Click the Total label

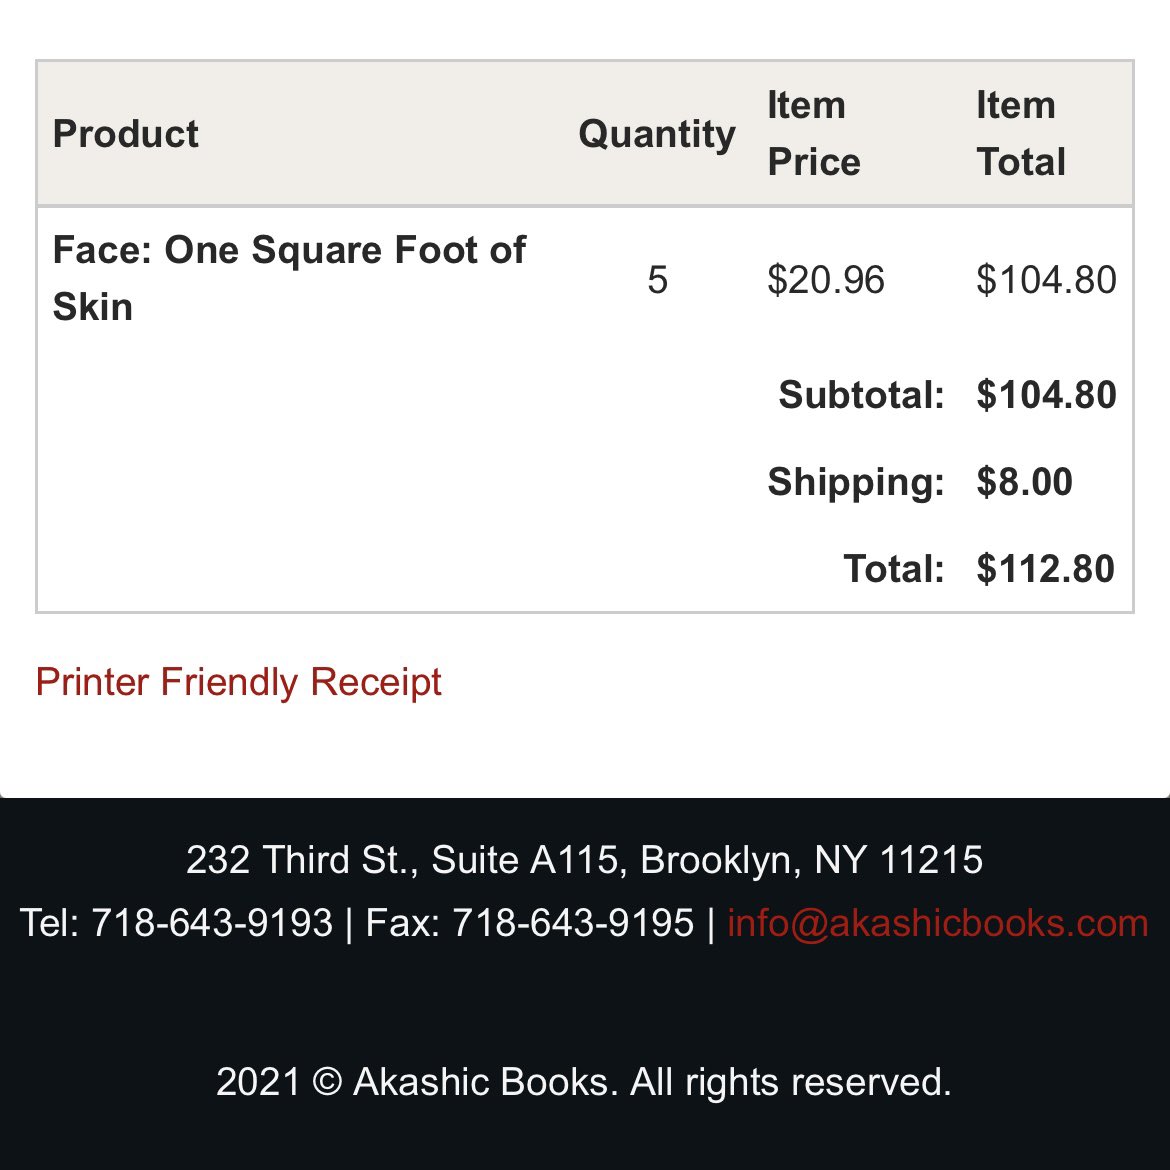(x=894, y=569)
